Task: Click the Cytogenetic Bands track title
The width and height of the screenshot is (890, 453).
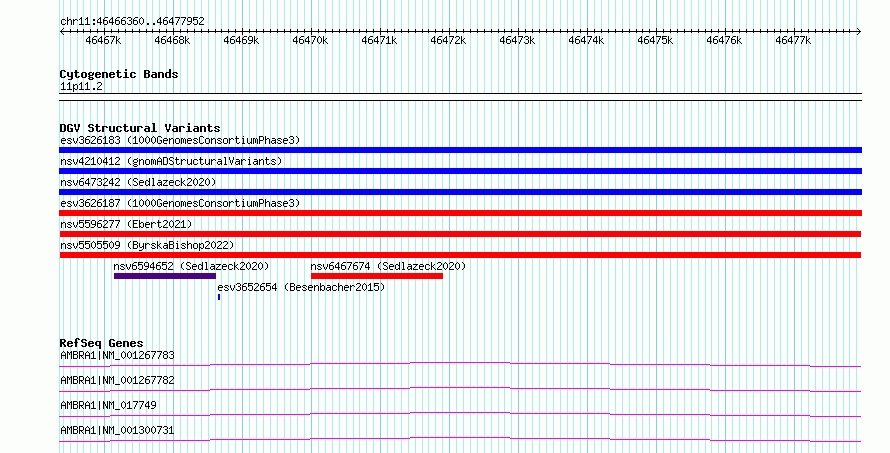Action: [119, 74]
